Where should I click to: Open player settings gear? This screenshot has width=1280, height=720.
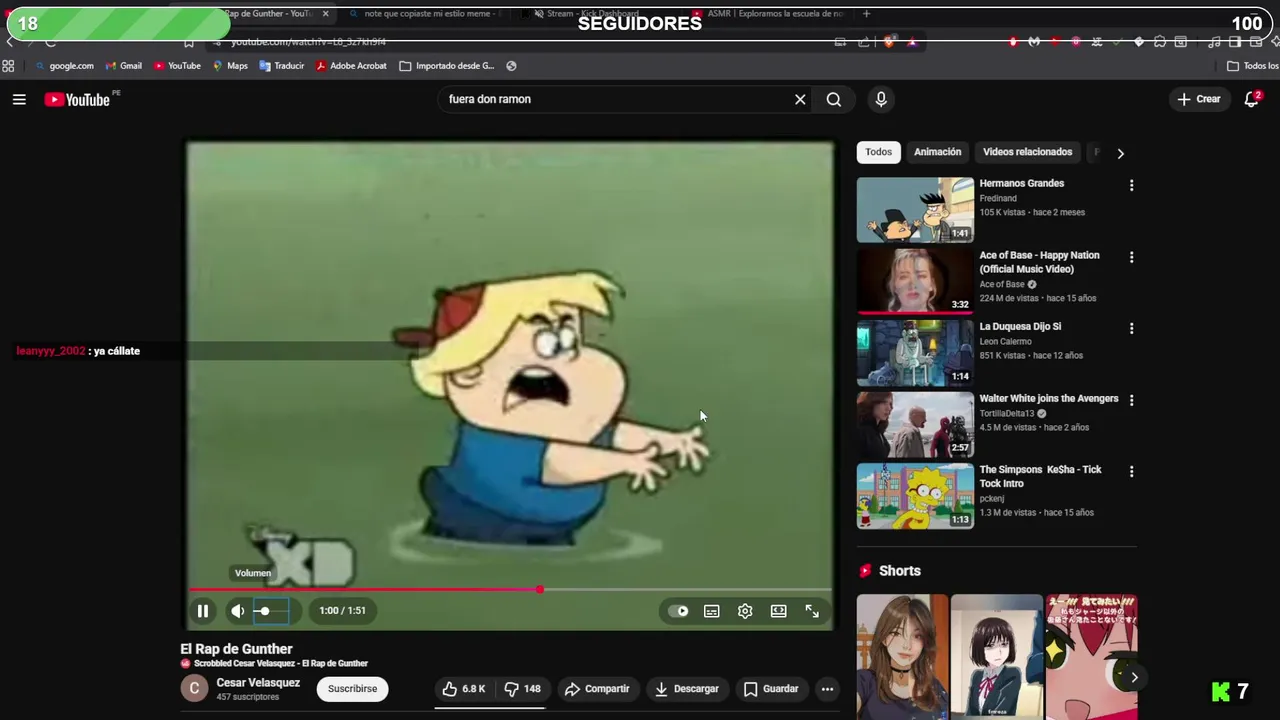coord(745,611)
